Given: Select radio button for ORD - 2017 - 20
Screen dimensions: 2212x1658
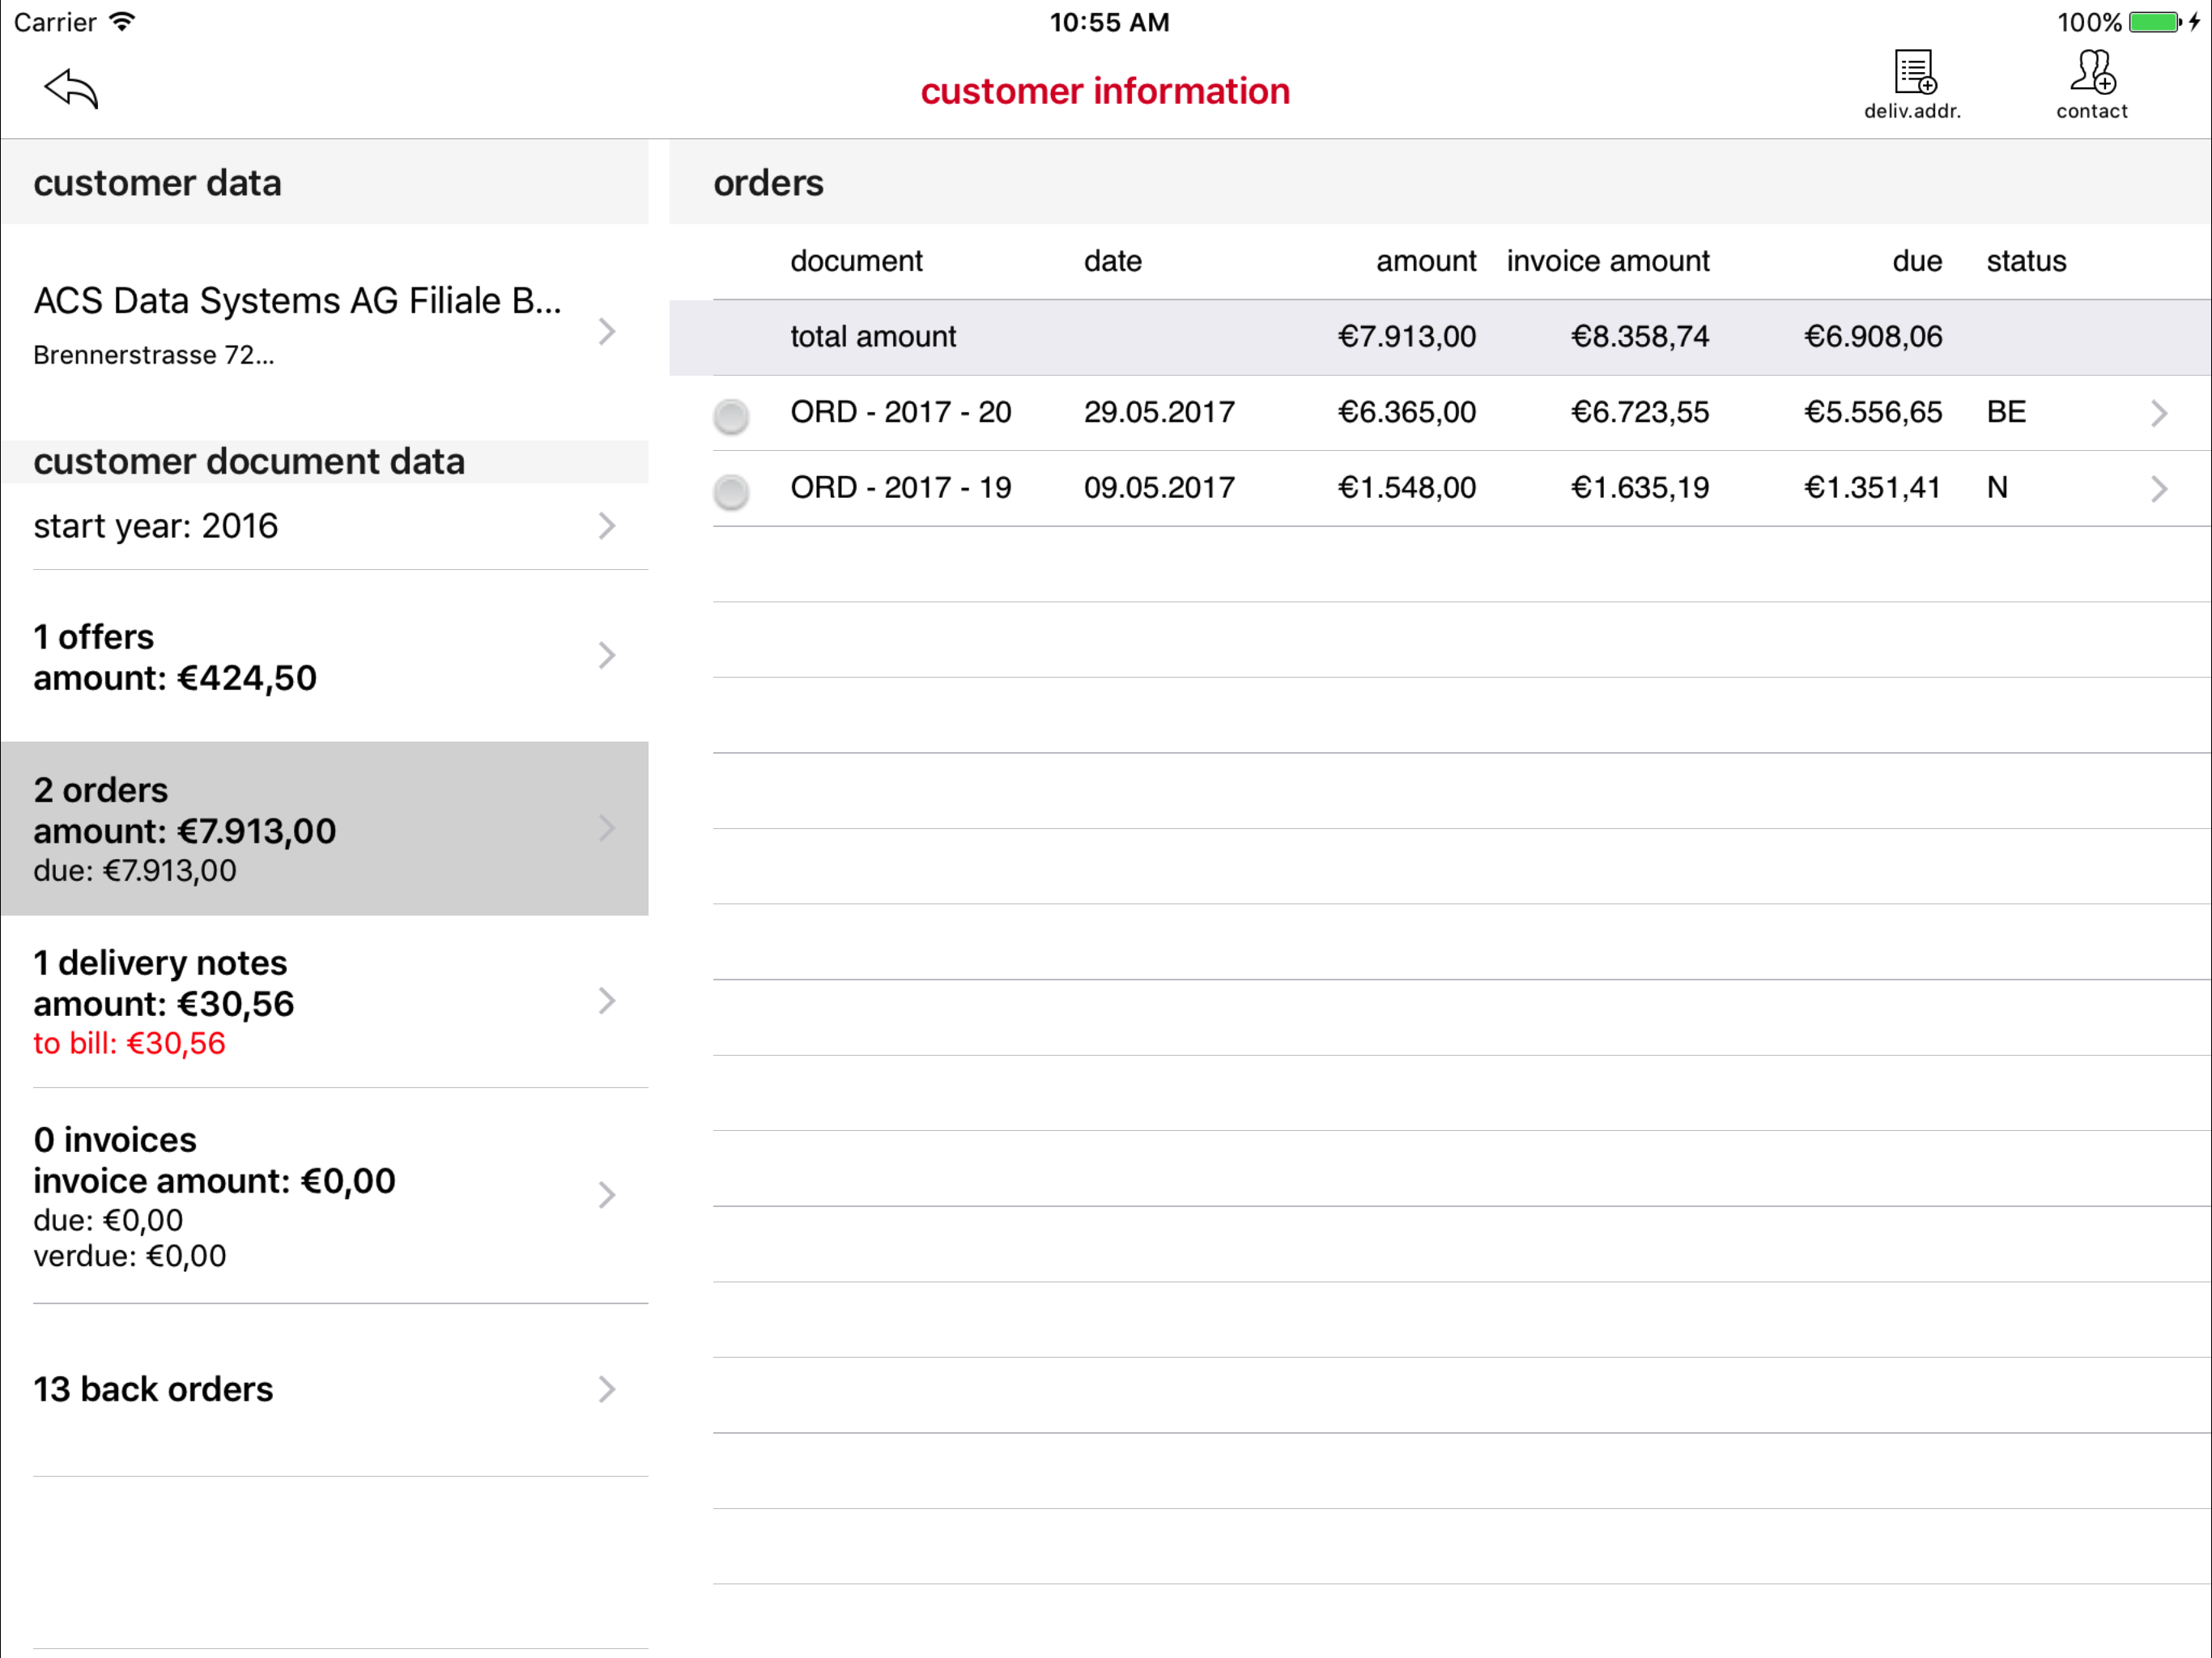Looking at the screenshot, I should 731,415.
